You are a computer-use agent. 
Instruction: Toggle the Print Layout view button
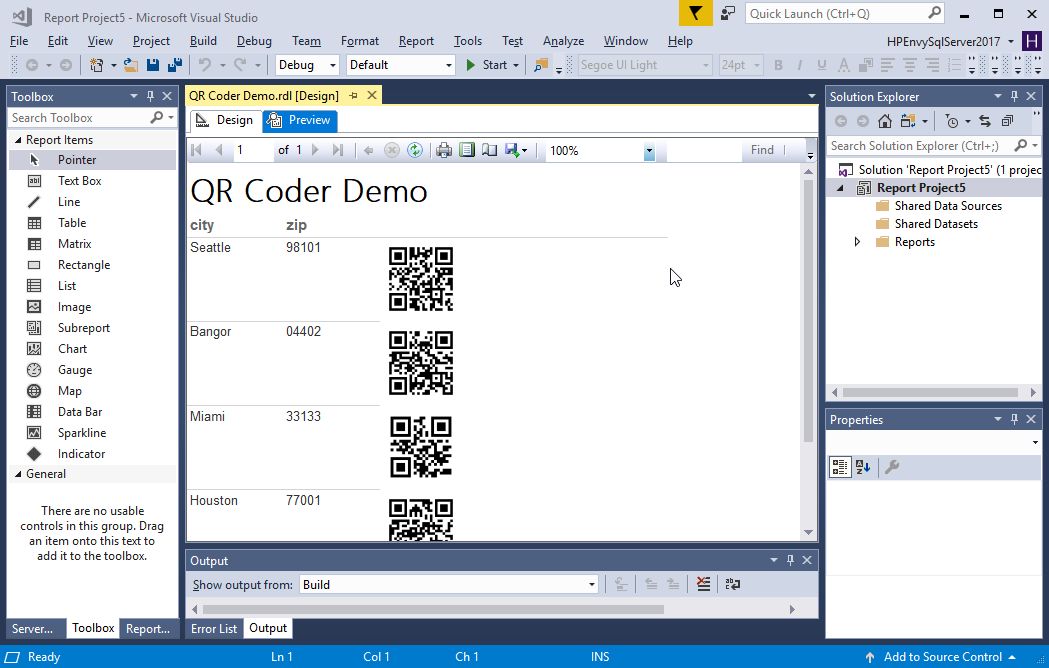(x=467, y=150)
